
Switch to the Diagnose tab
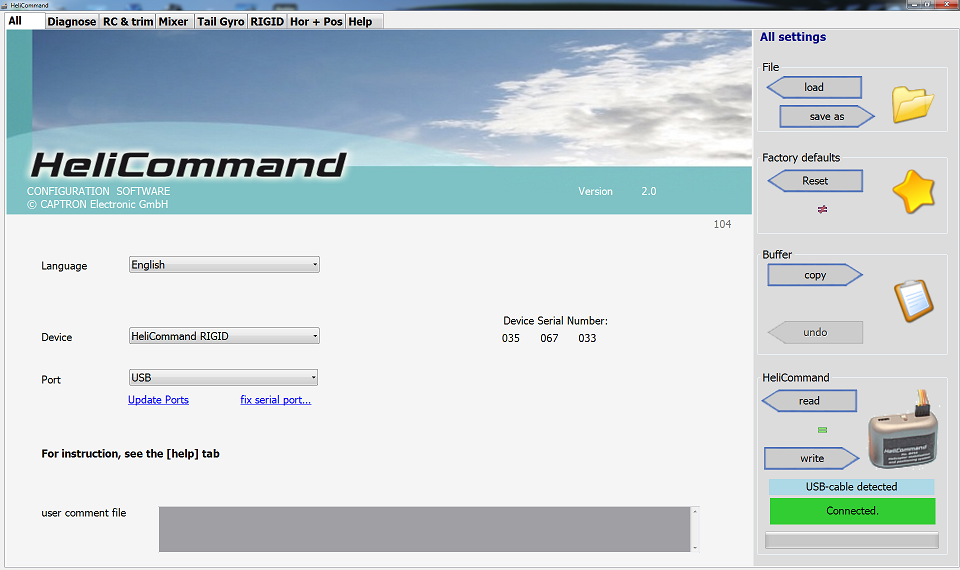pos(72,21)
